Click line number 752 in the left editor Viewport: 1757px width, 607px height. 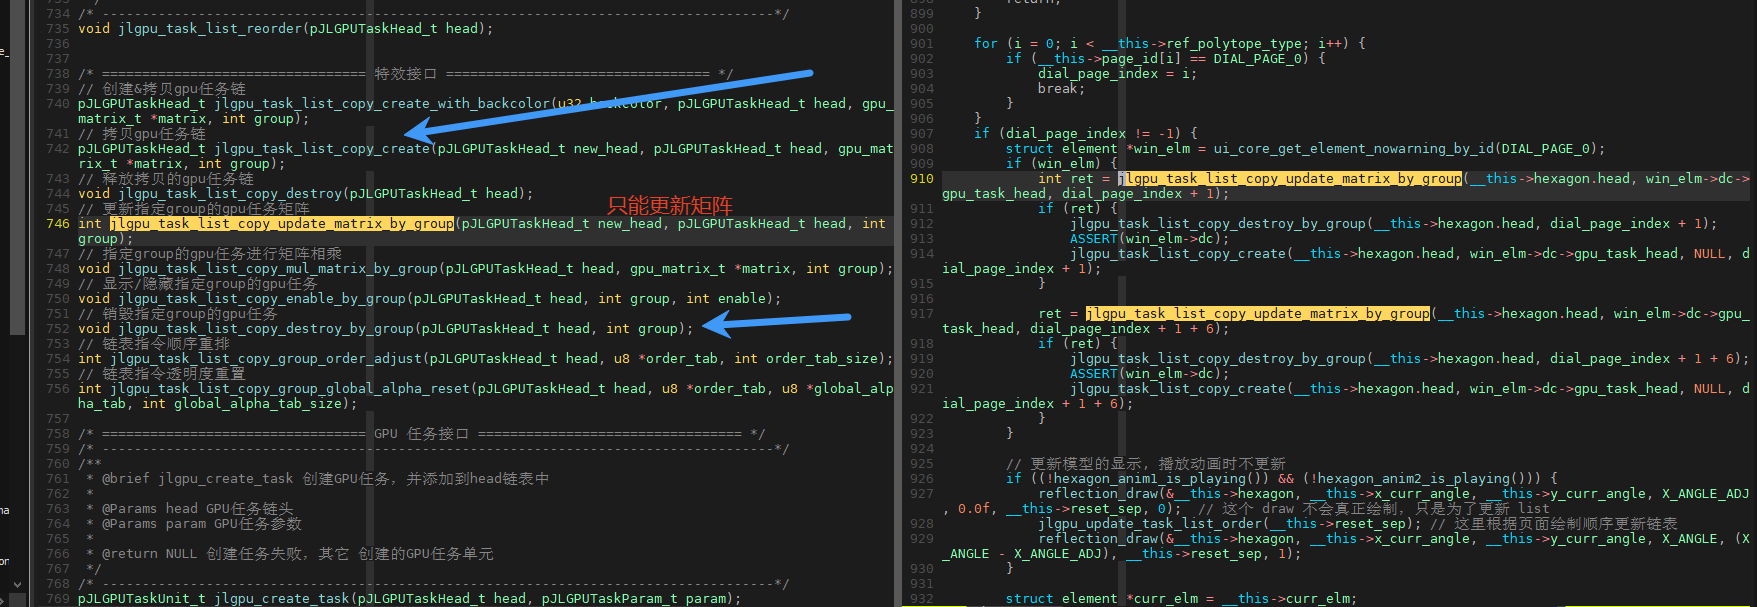tap(58, 329)
